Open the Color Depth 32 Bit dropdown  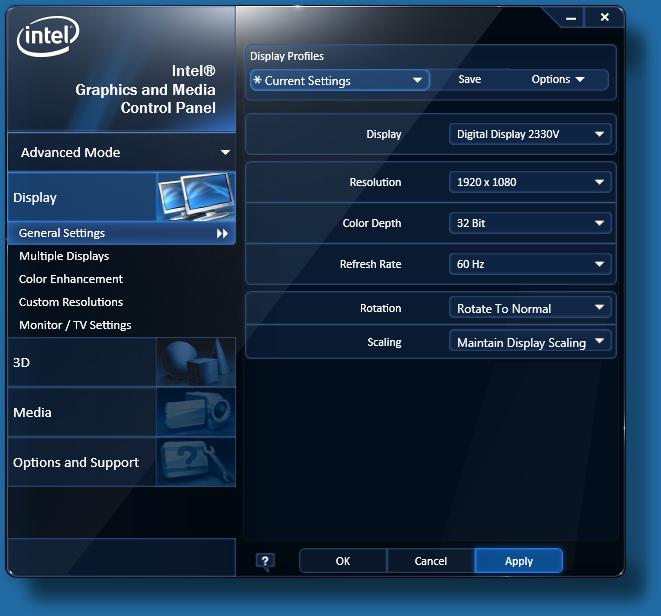pyautogui.click(x=530, y=223)
